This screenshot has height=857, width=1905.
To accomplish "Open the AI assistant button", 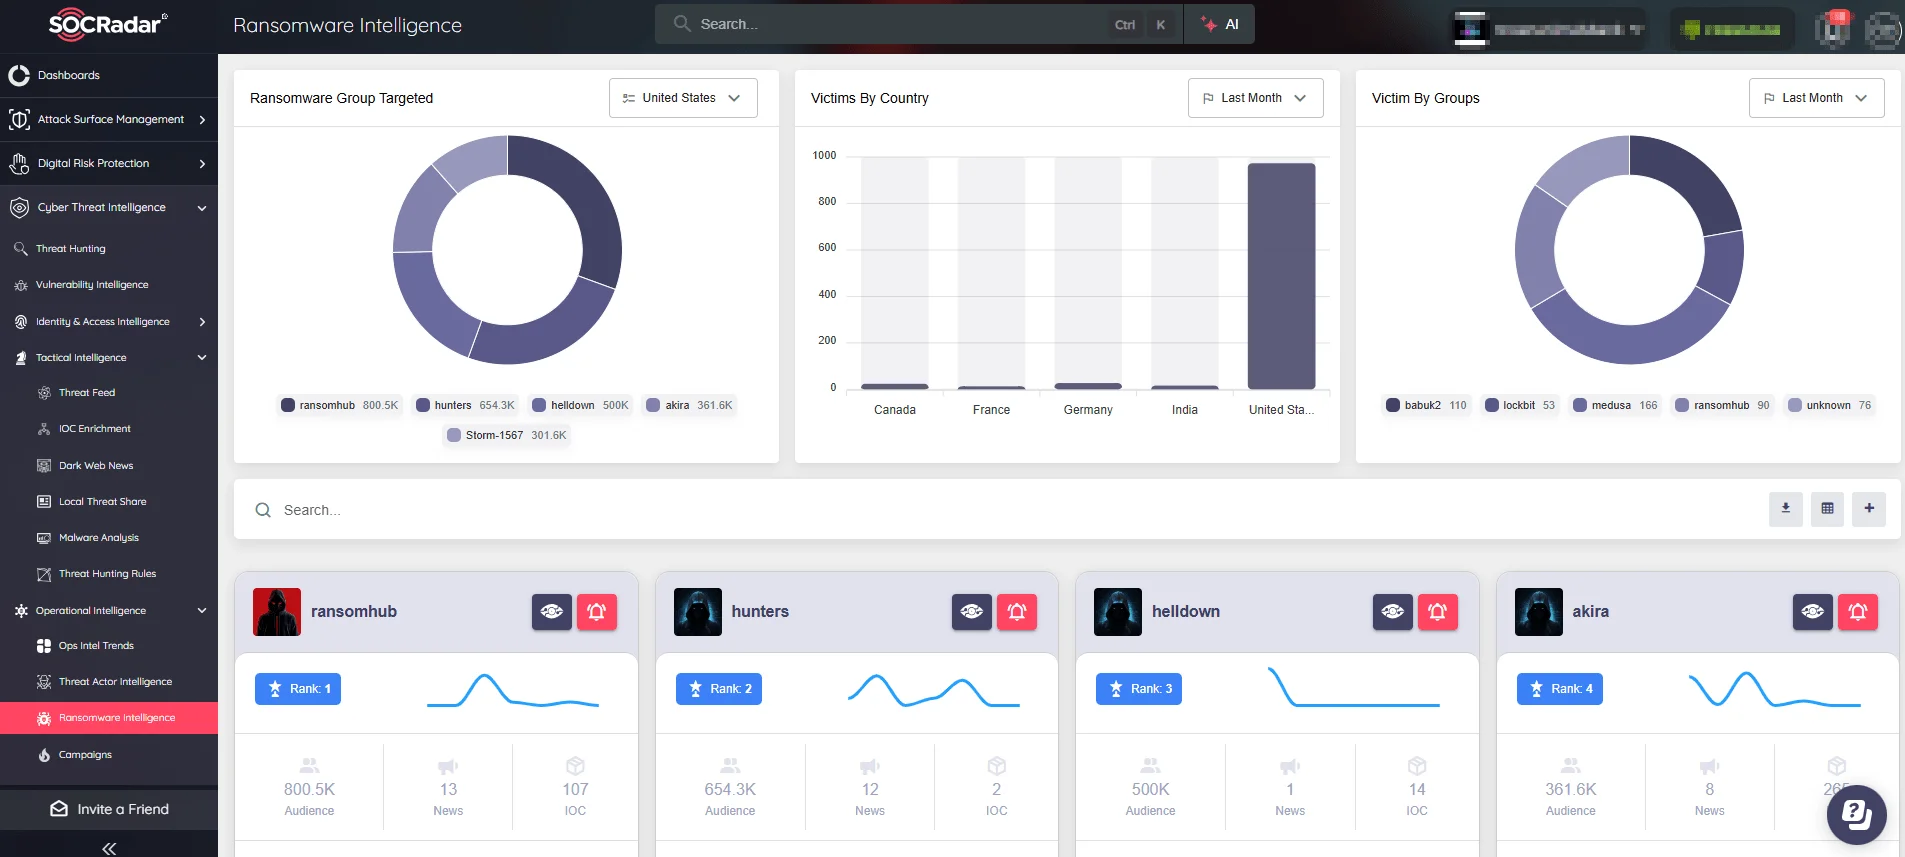I will coord(1220,24).
